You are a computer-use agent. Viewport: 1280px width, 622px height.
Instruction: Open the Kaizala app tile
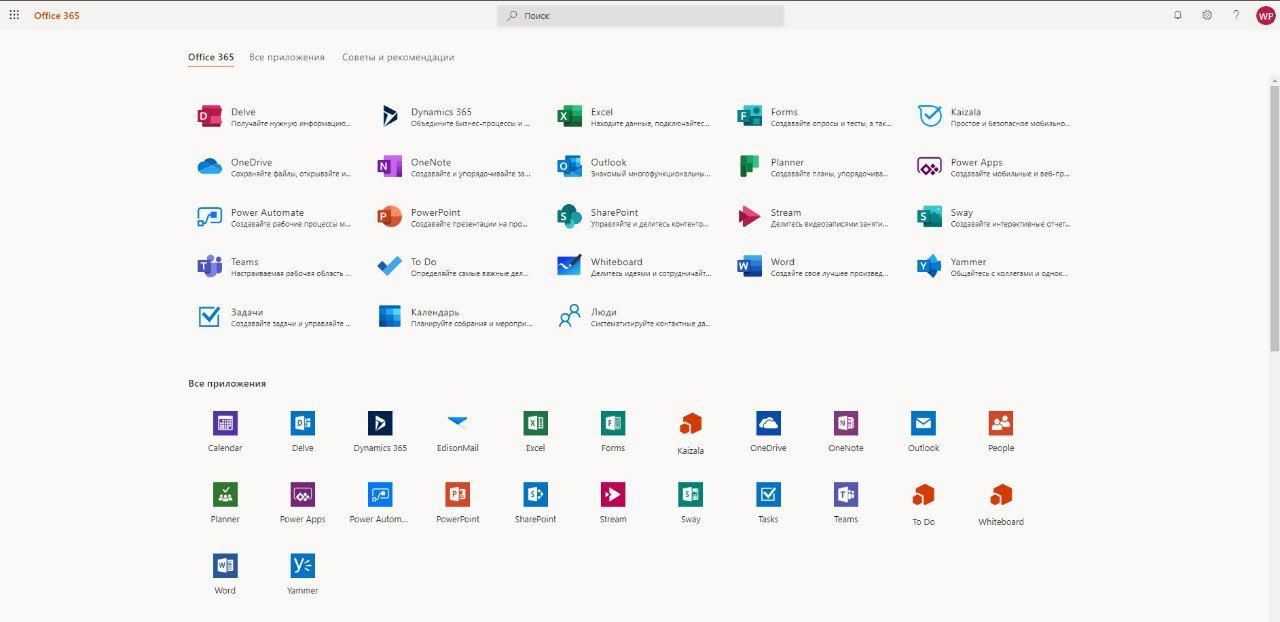[x=995, y=117]
